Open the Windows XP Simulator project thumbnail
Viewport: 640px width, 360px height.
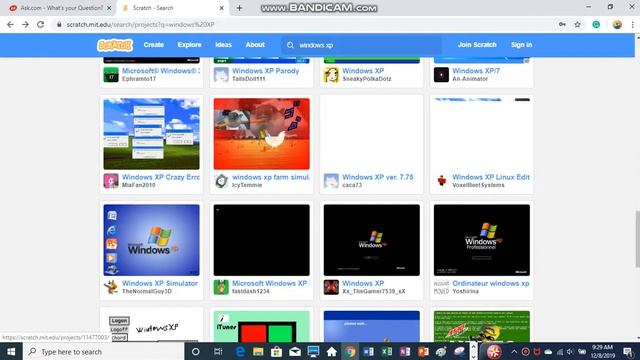tap(151, 240)
